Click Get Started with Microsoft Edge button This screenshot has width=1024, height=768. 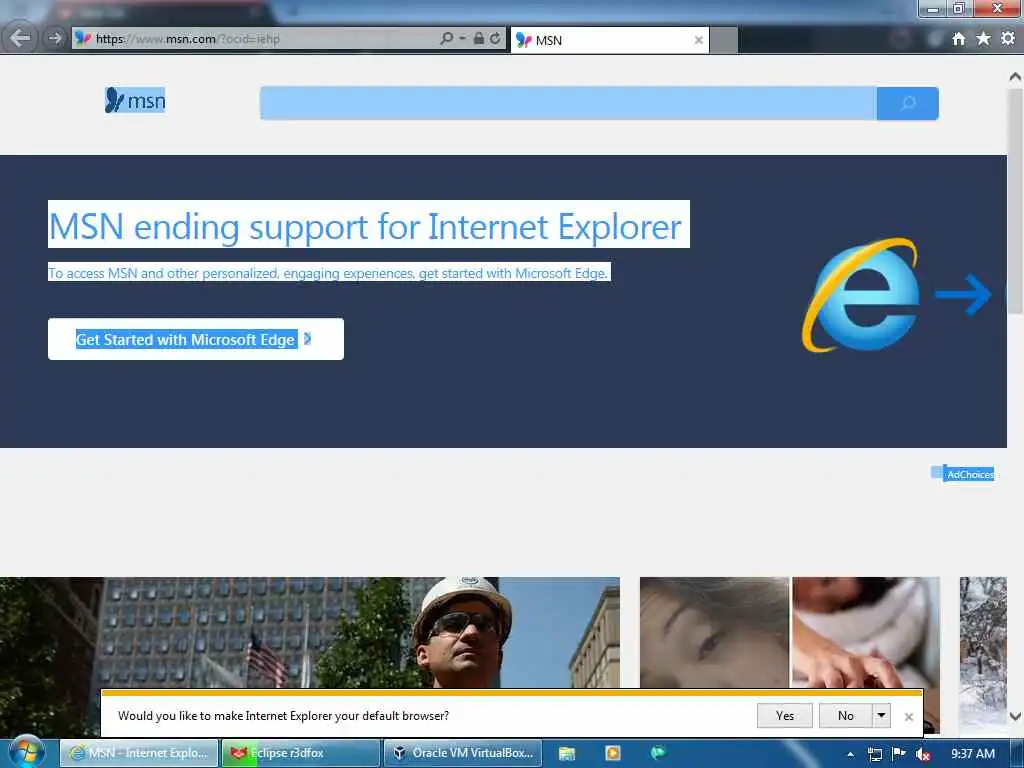coord(195,339)
